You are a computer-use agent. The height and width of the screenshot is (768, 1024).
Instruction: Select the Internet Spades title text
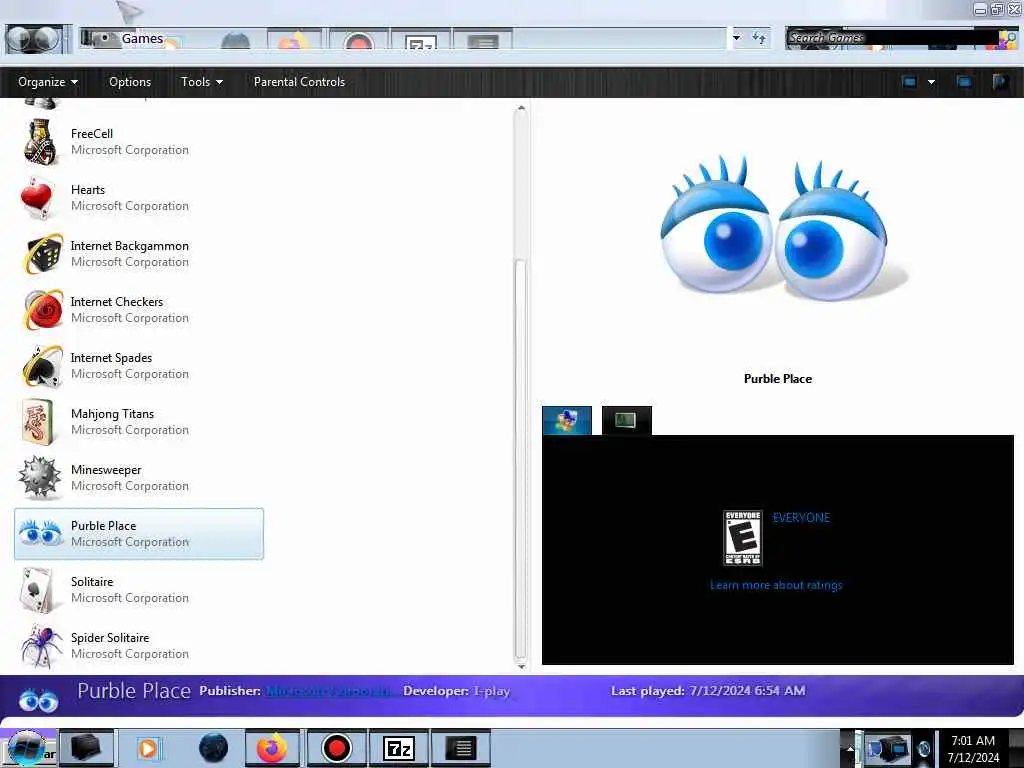point(112,358)
